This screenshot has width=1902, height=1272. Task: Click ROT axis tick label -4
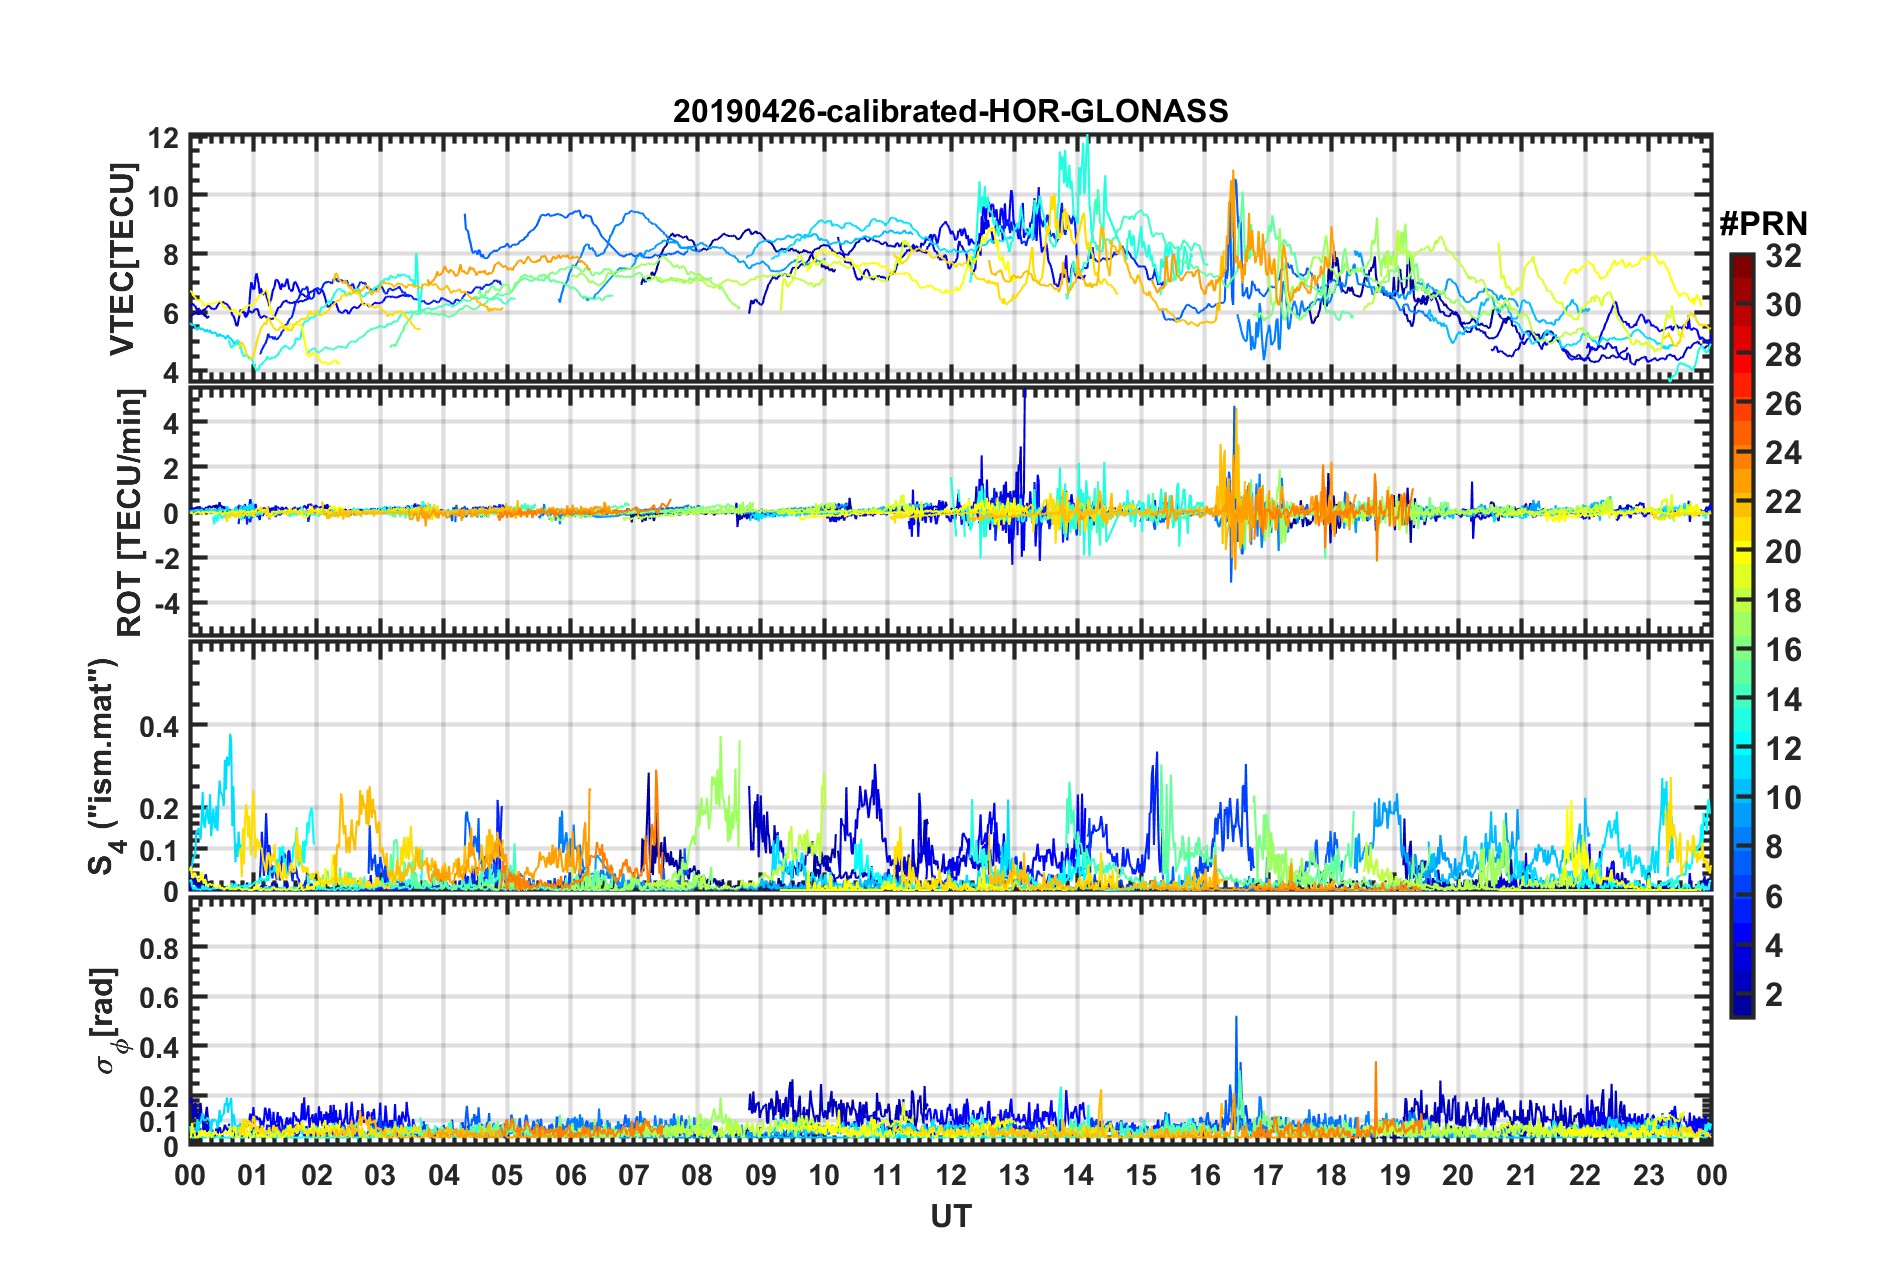168,604
